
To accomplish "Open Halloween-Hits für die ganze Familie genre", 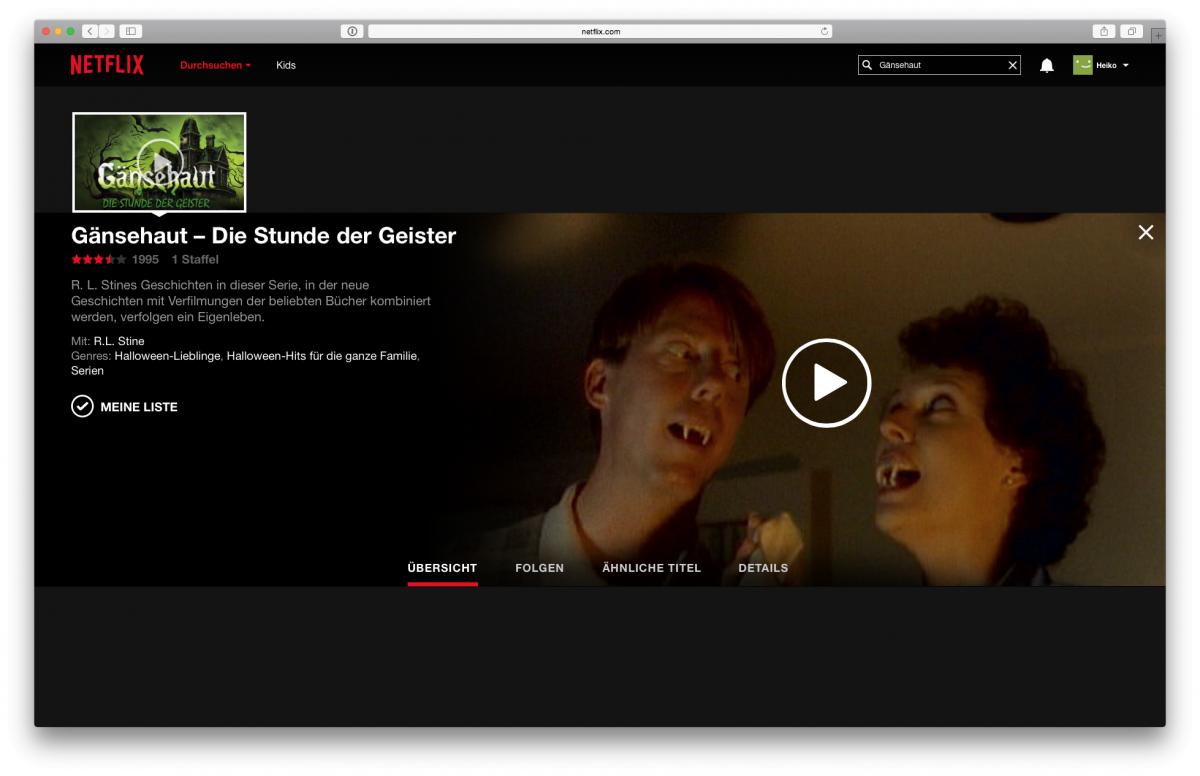I will [x=322, y=355].
